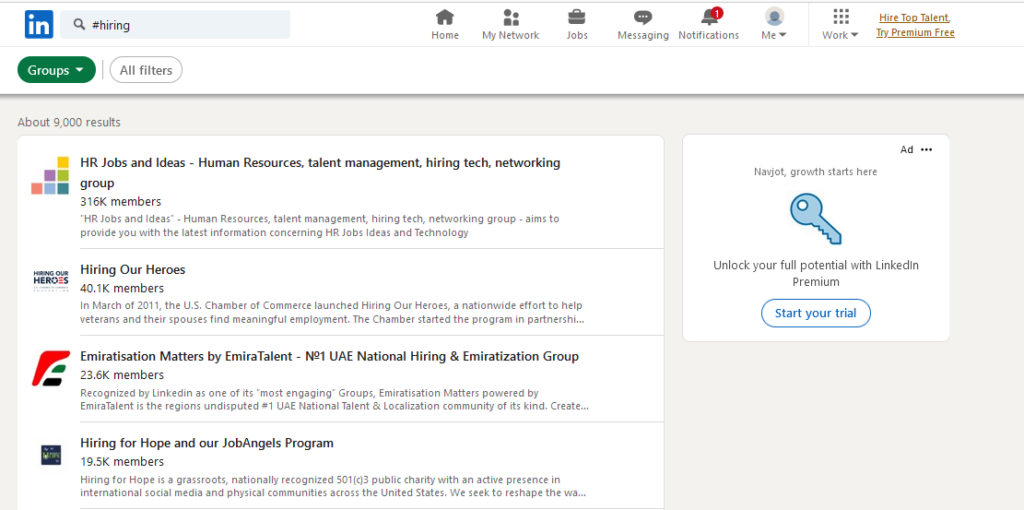This screenshot has width=1024, height=510.
Task: Click the 40.1K members text
Action: pyautogui.click(x=122, y=288)
